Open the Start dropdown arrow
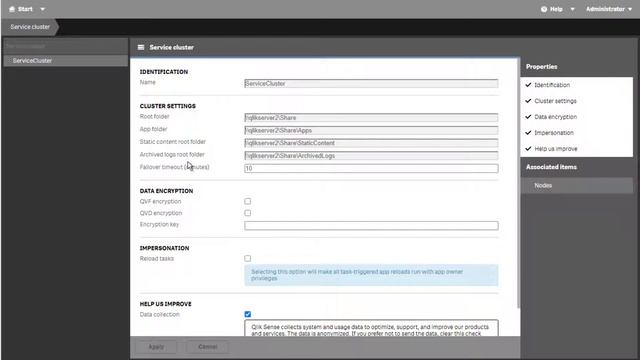Image resolution: width=640 pixels, height=360 pixels. (42, 9)
